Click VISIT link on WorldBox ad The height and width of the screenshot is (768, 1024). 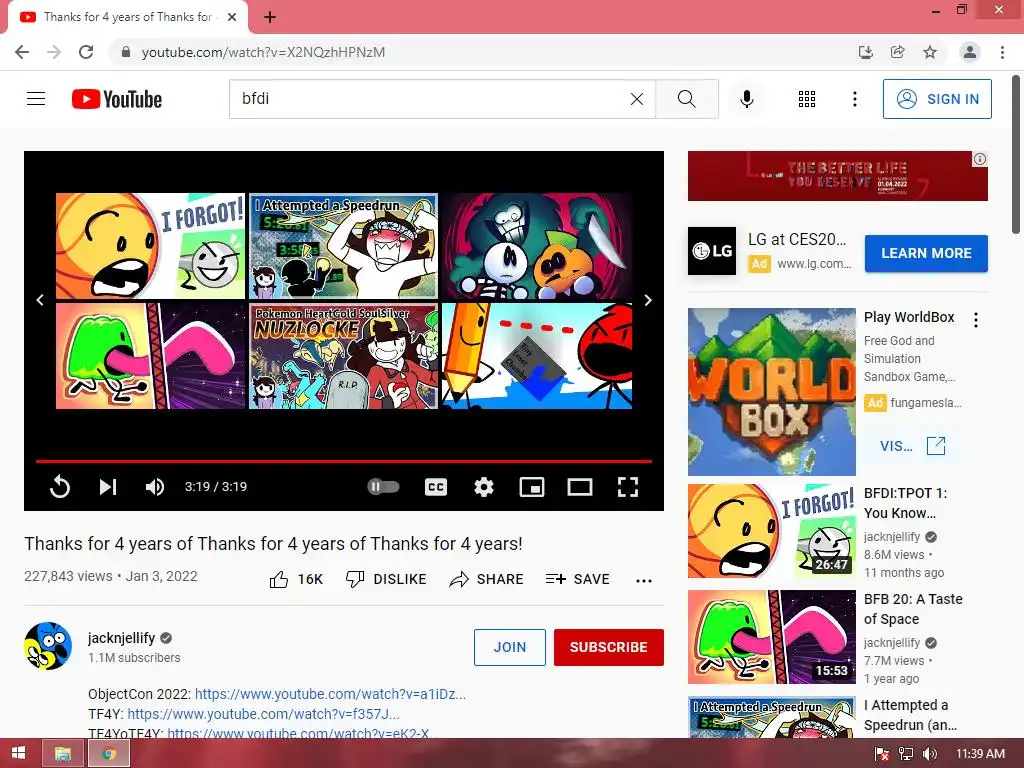912,446
